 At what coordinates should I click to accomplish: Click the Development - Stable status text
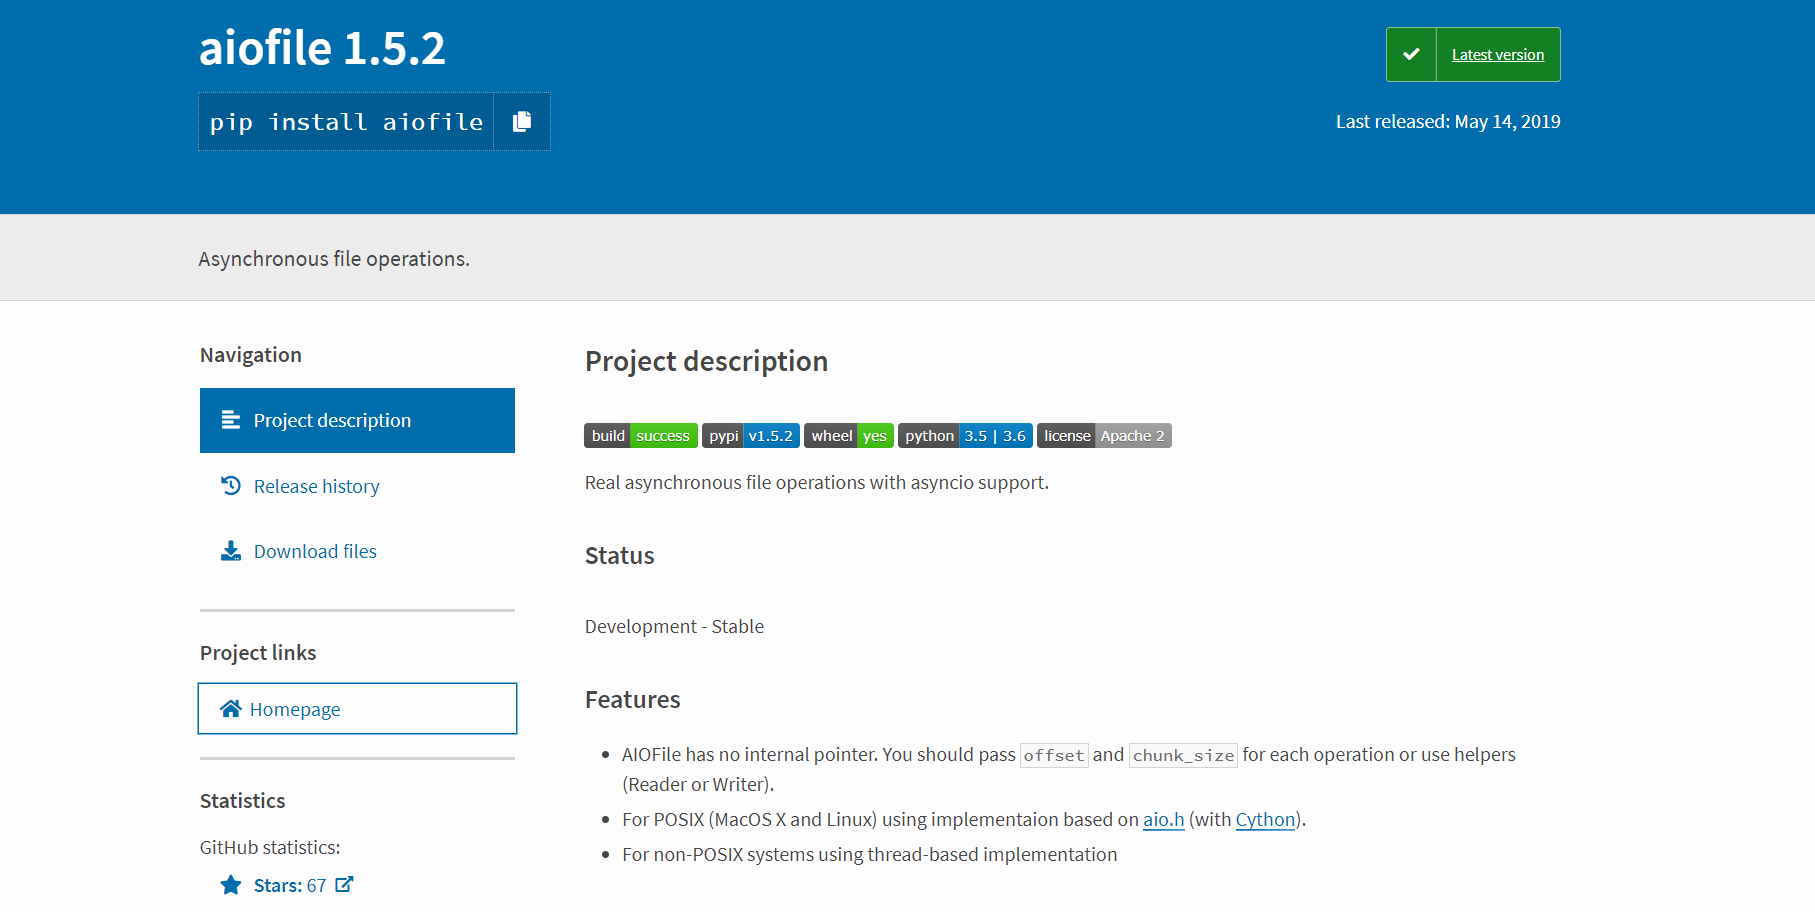tap(674, 626)
